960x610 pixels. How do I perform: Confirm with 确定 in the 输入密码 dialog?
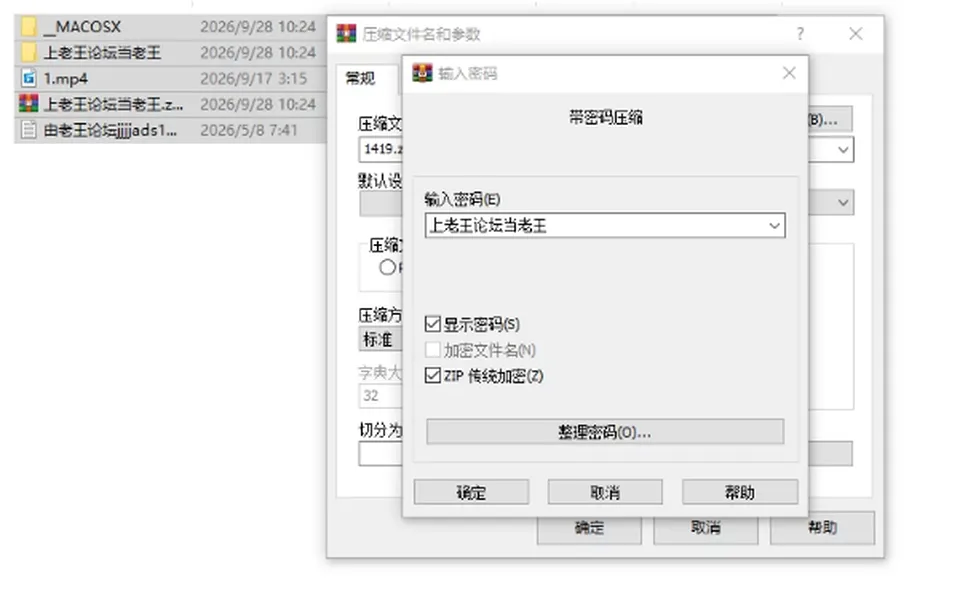tap(471, 492)
